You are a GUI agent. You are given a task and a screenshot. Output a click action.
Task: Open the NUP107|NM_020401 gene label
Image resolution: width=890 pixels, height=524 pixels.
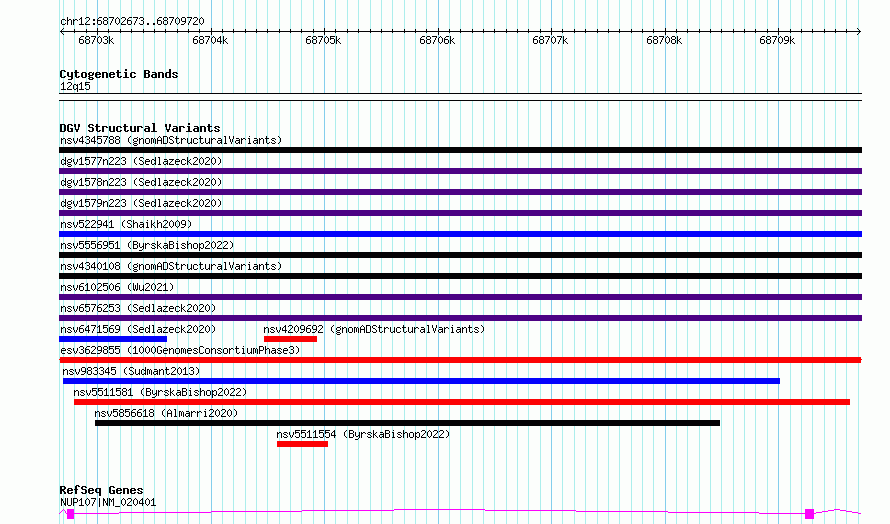point(108,502)
